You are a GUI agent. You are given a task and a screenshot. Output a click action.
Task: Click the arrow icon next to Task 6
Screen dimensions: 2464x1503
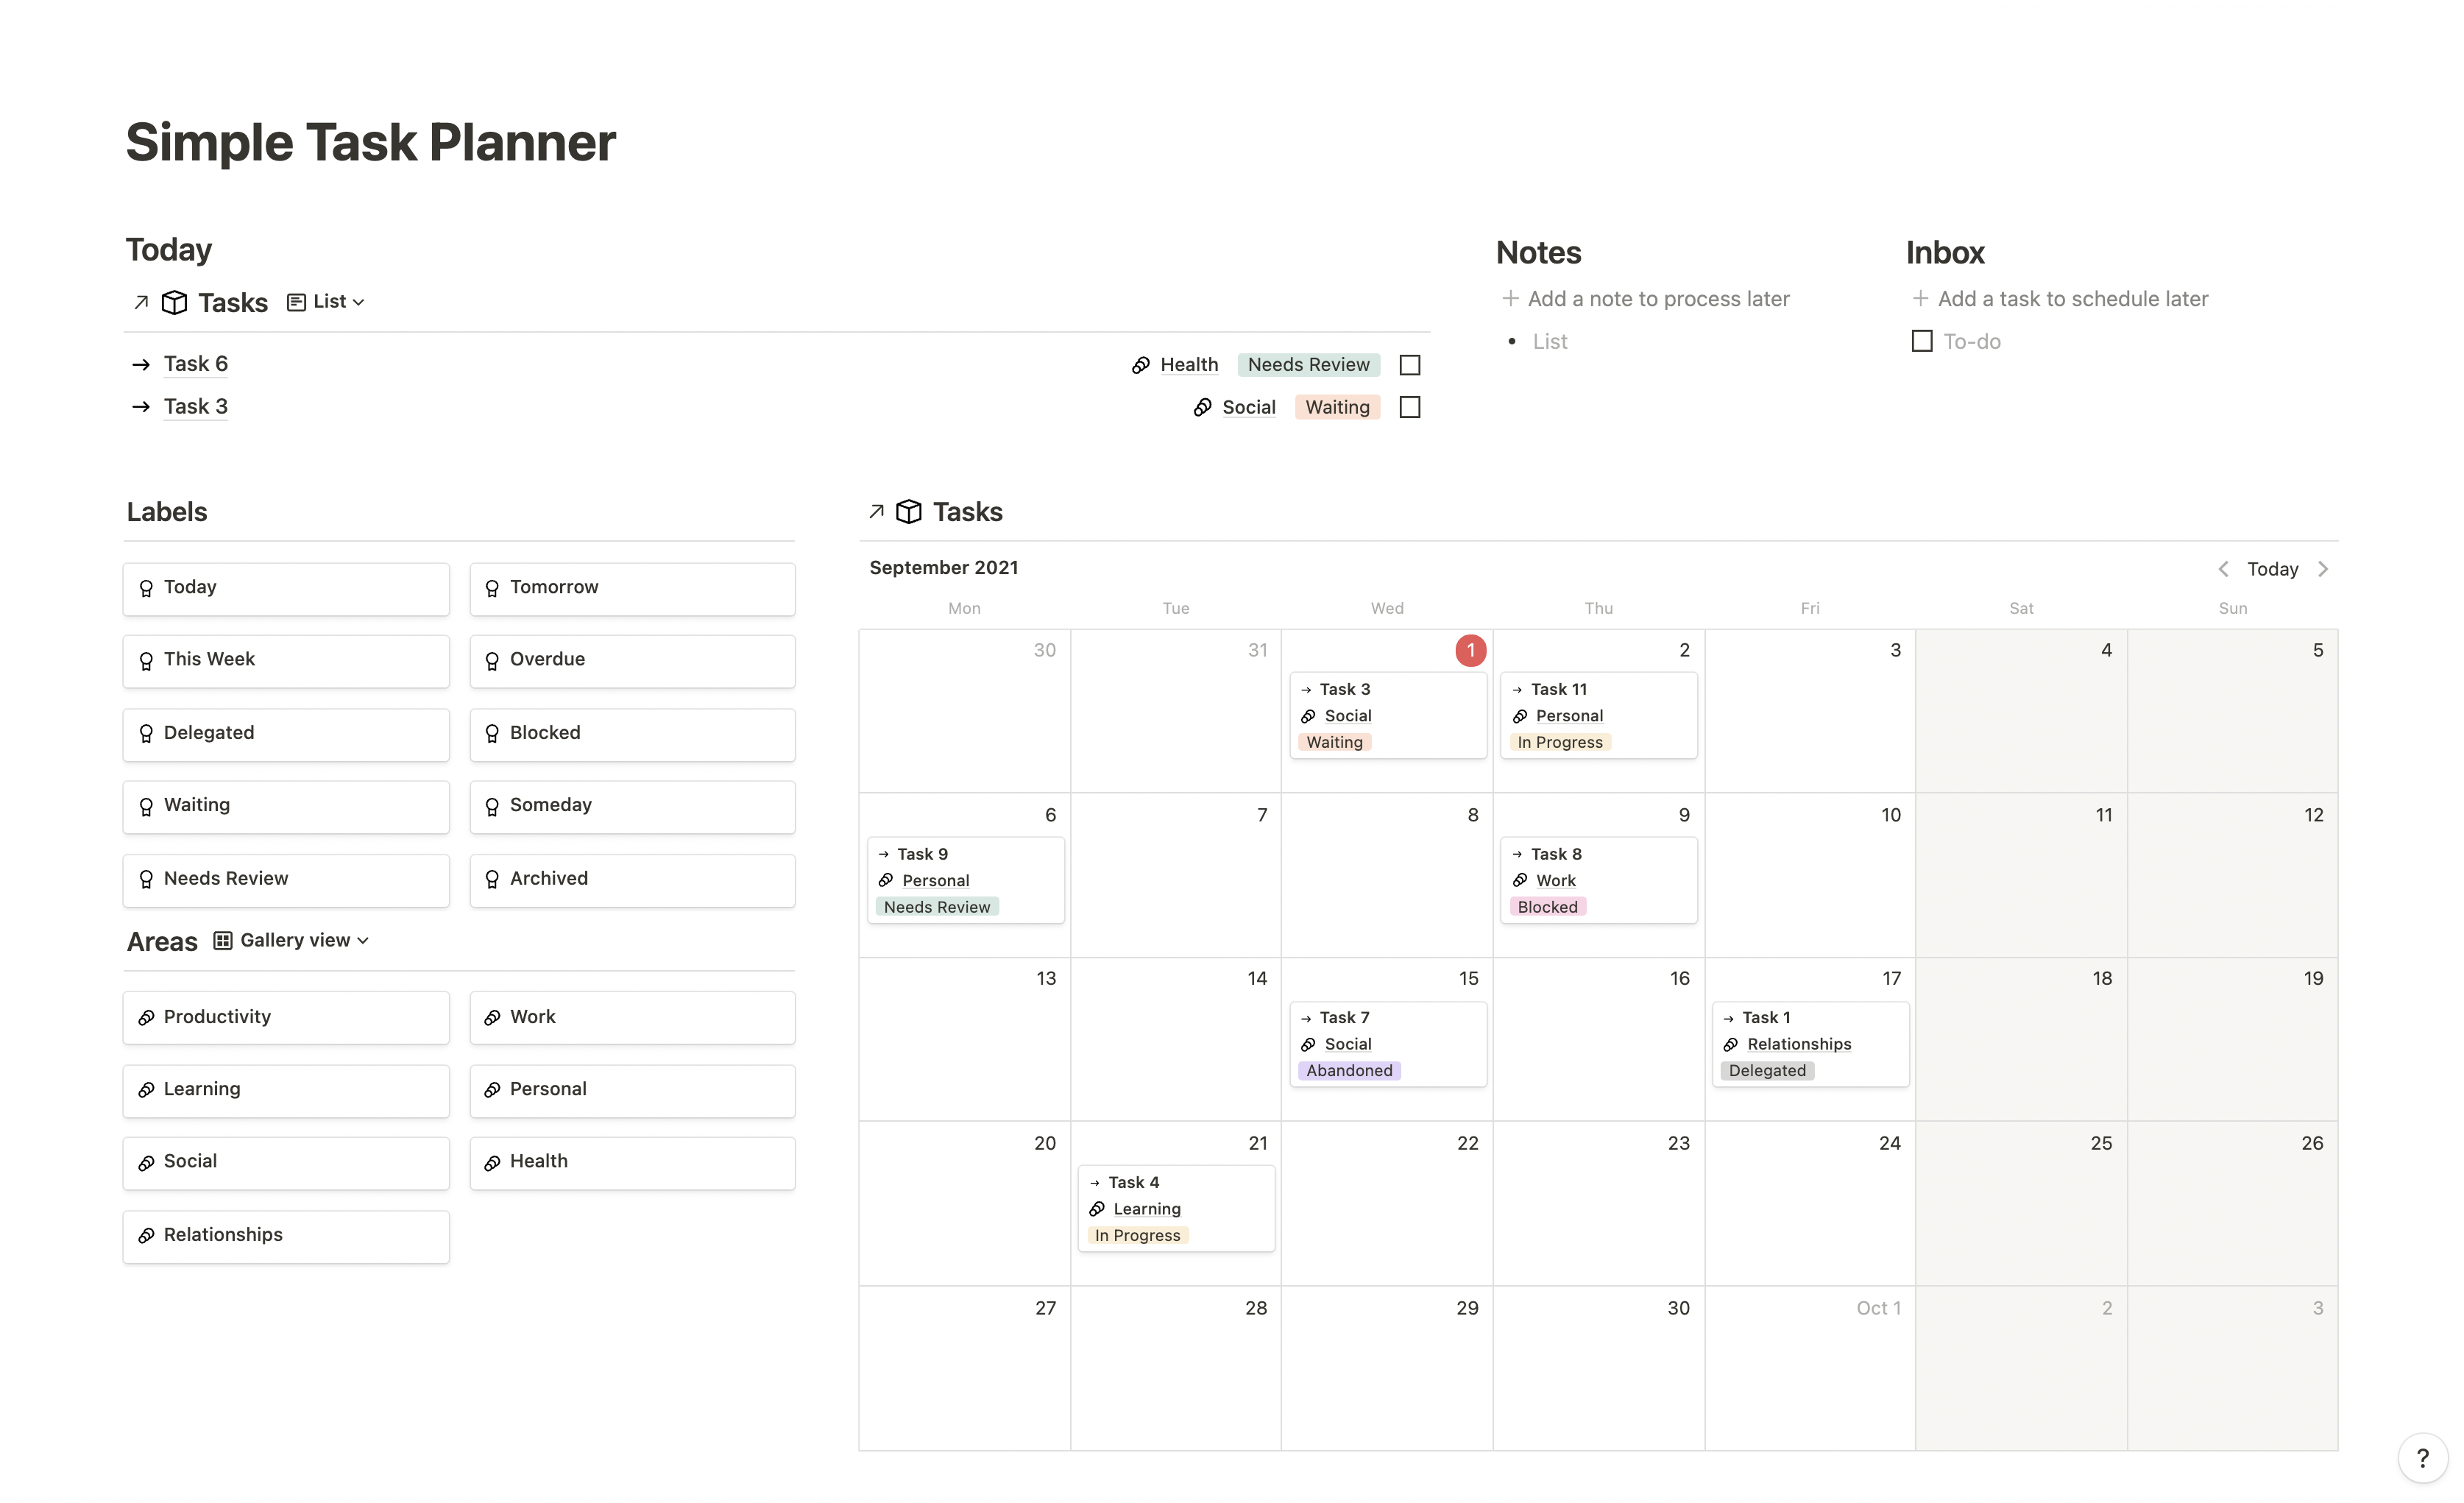pos(141,363)
